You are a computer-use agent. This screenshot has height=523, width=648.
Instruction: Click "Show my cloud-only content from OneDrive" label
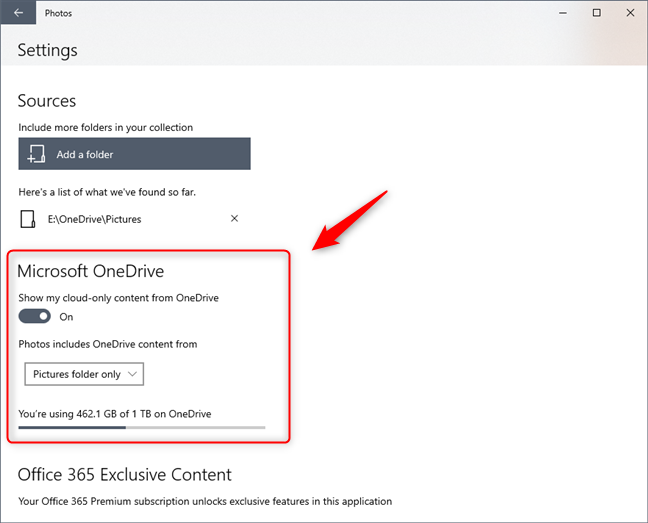(x=119, y=298)
